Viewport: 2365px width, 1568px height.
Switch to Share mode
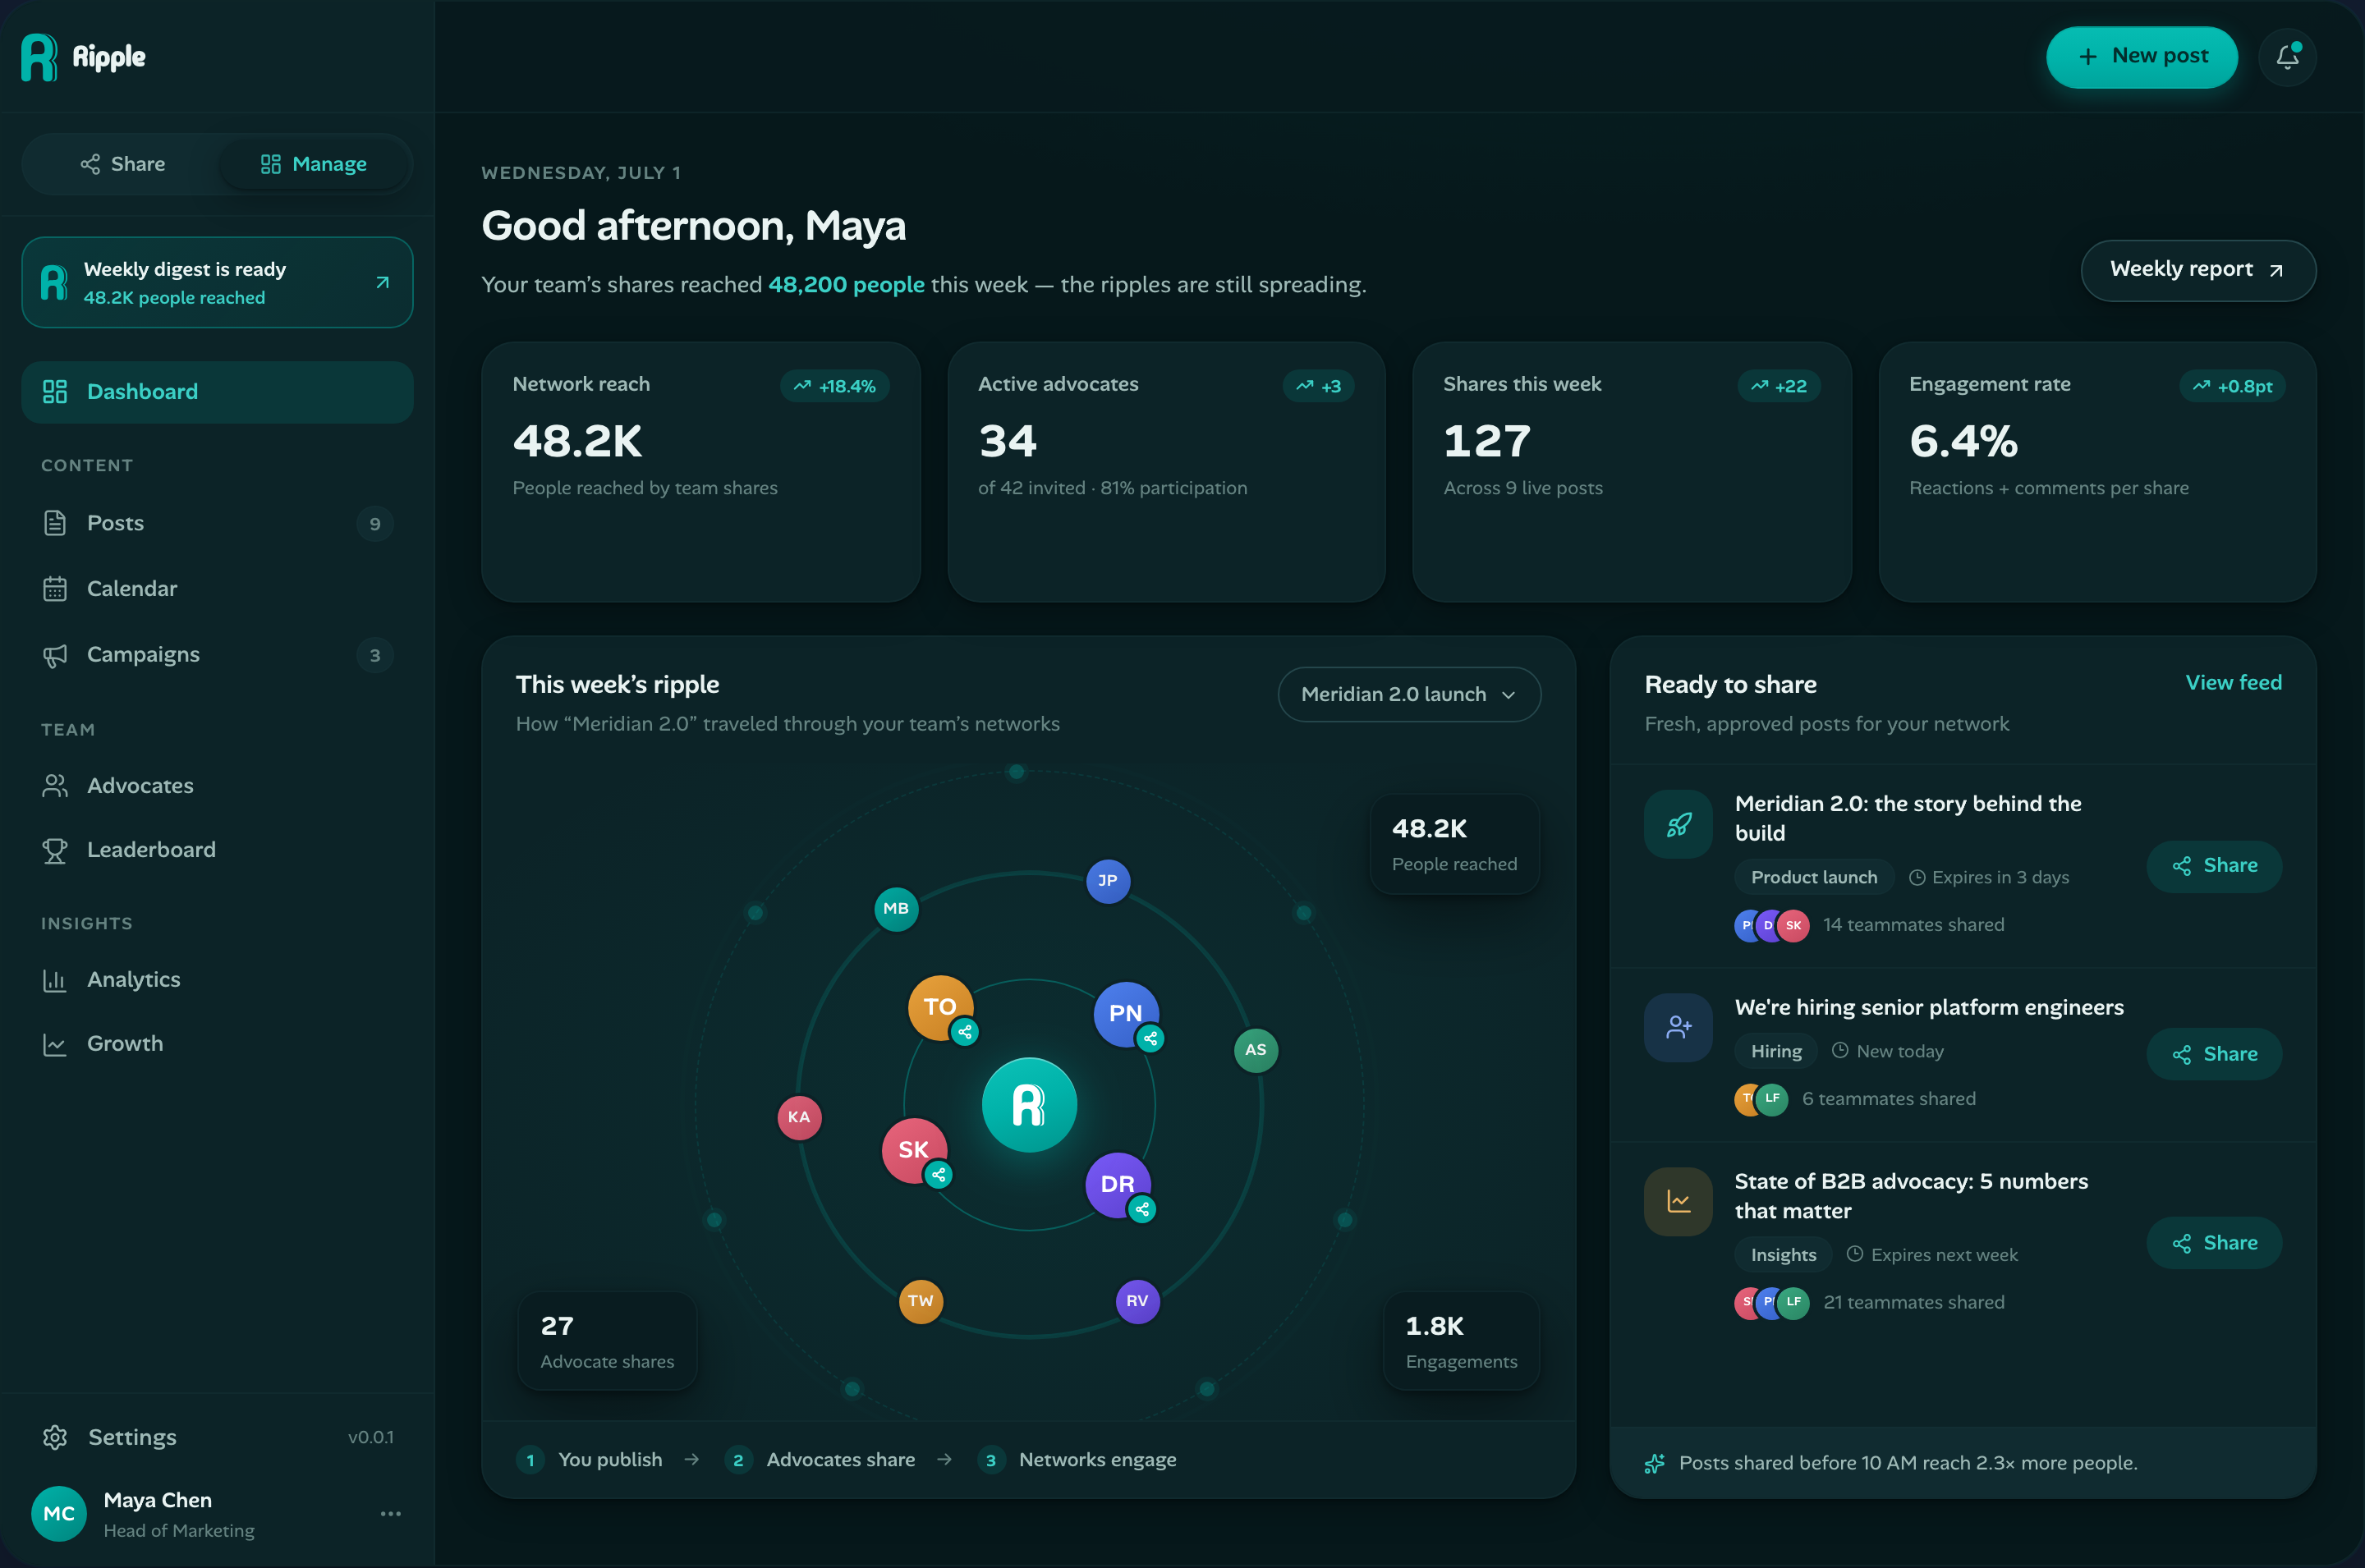(122, 164)
